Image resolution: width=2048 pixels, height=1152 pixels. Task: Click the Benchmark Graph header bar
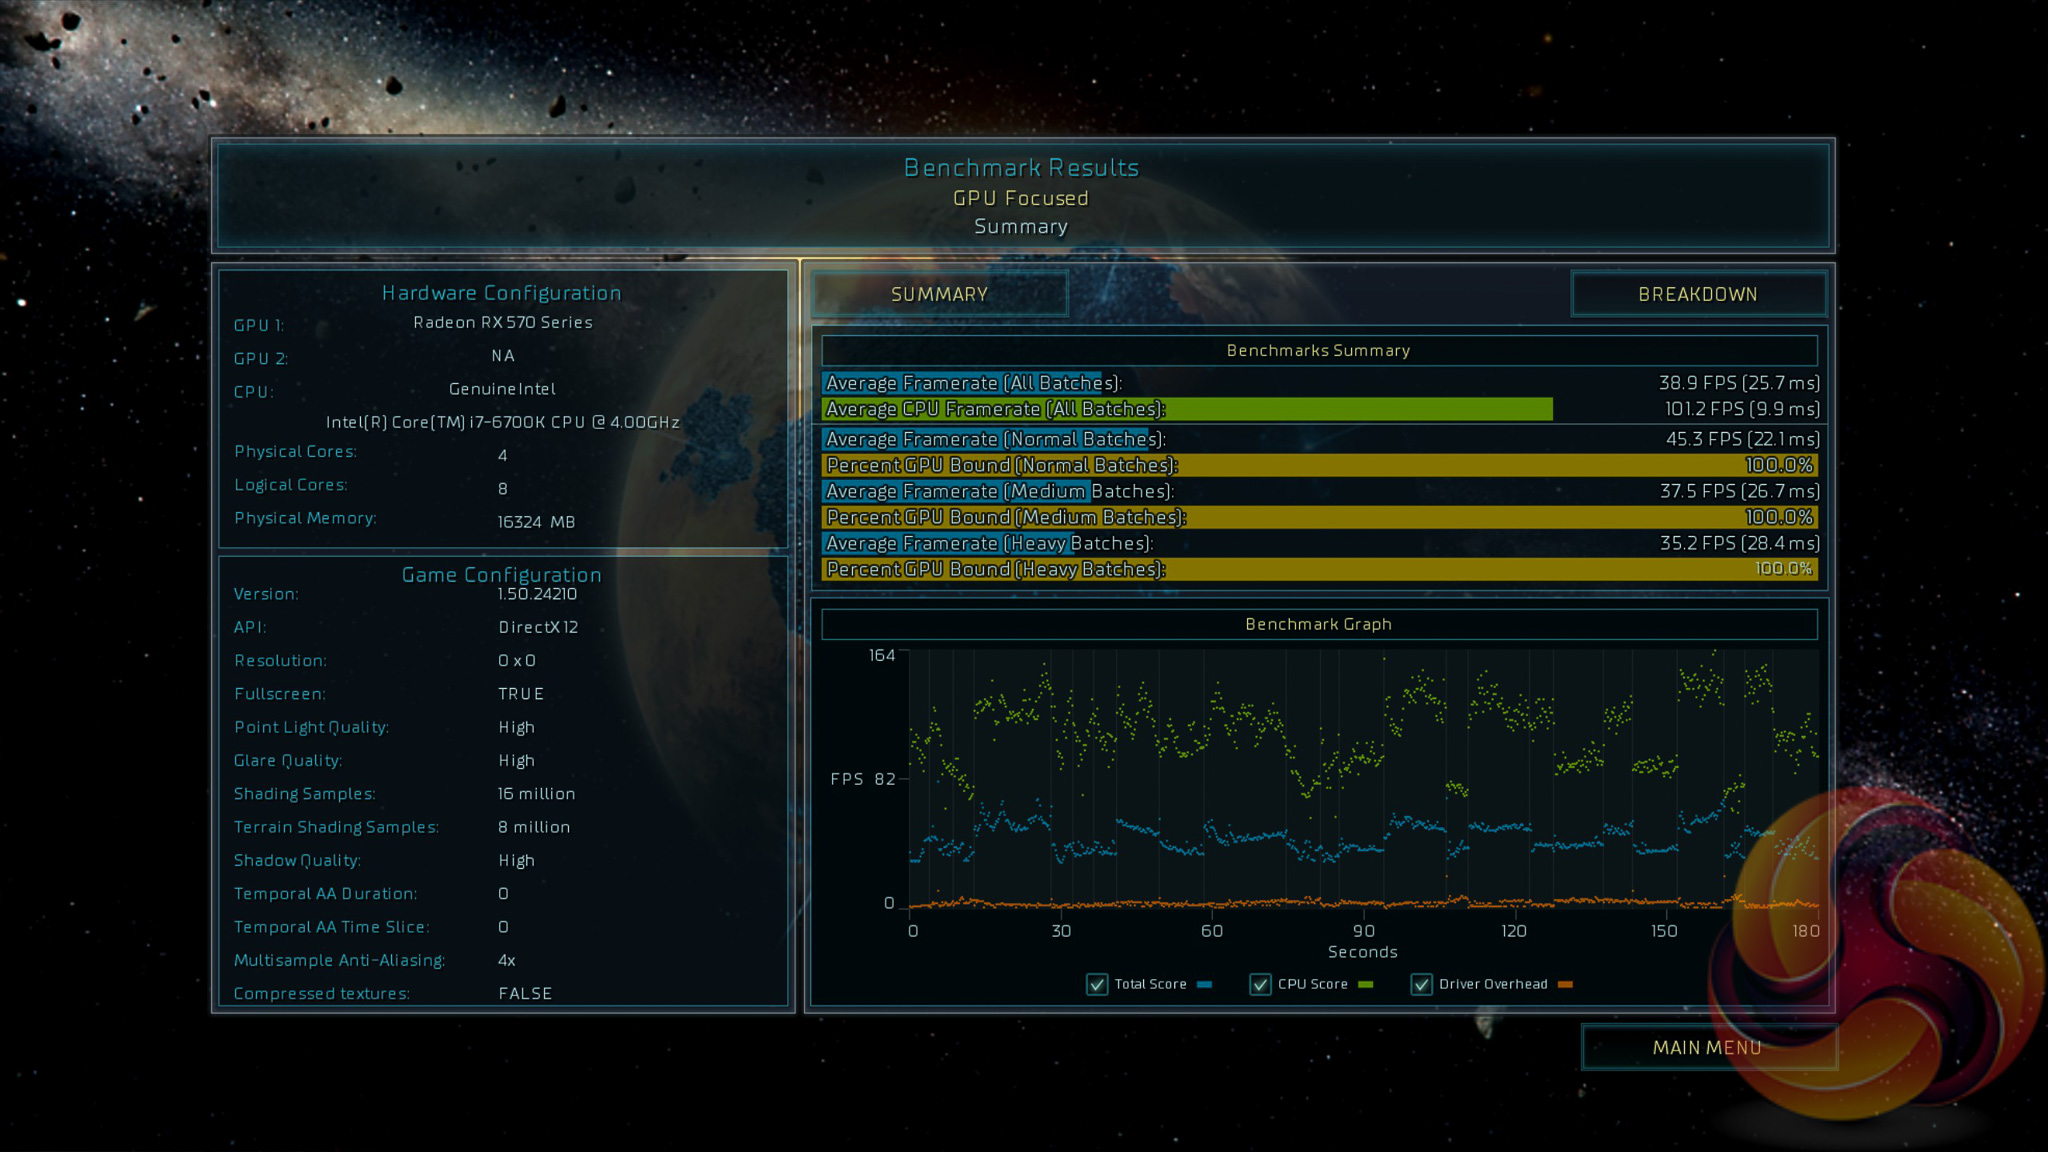(1318, 624)
